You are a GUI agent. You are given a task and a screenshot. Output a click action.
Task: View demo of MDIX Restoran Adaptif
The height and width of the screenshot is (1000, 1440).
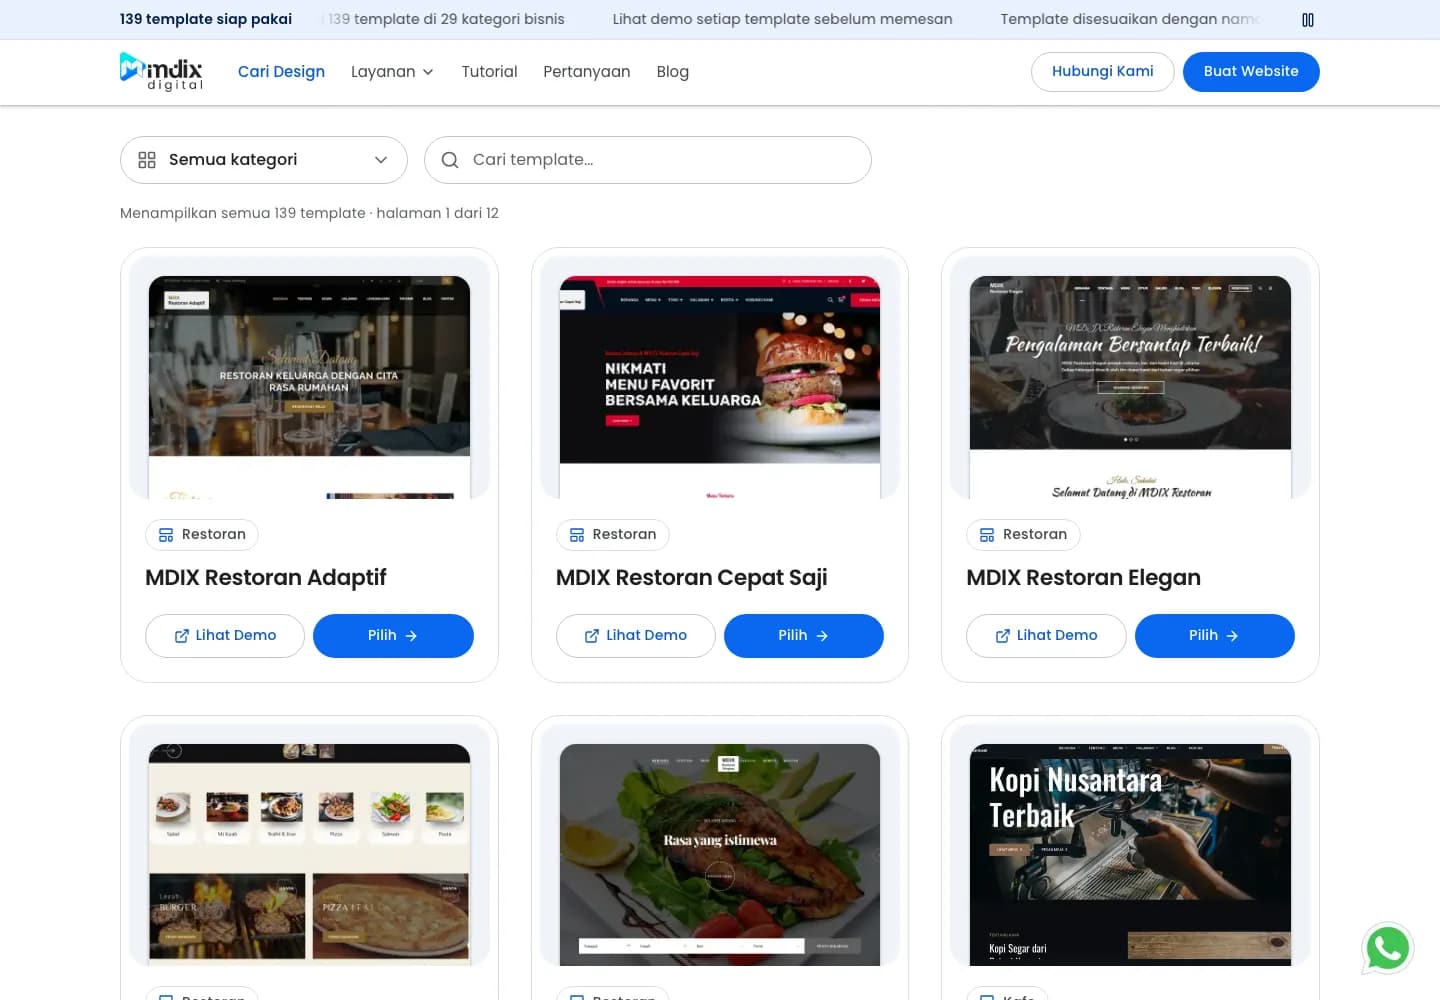click(225, 636)
